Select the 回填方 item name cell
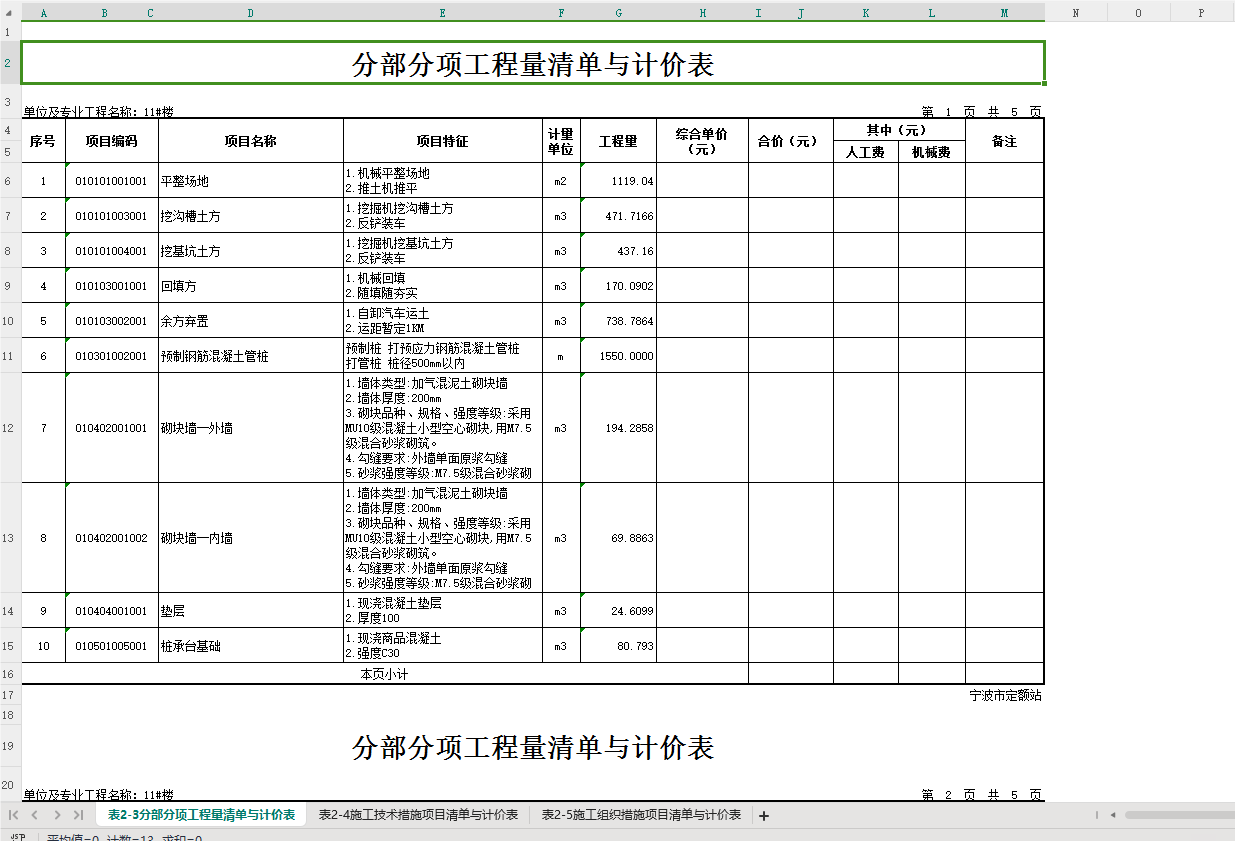This screenshot has width=1235, height=841. click(250, 286)
